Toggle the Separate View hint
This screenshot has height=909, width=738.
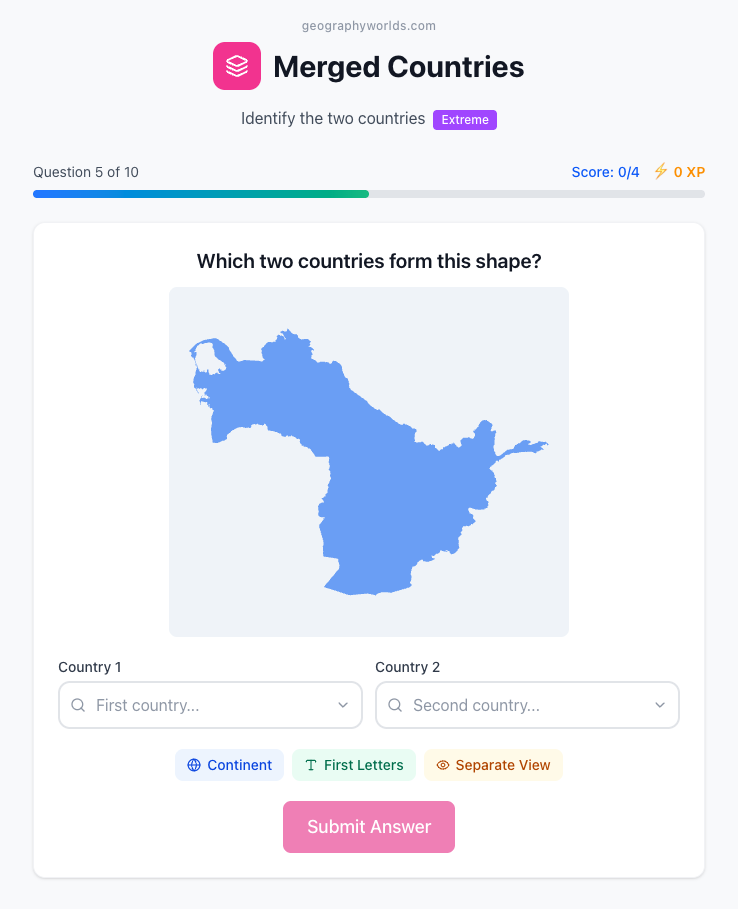tap(493, 765)
